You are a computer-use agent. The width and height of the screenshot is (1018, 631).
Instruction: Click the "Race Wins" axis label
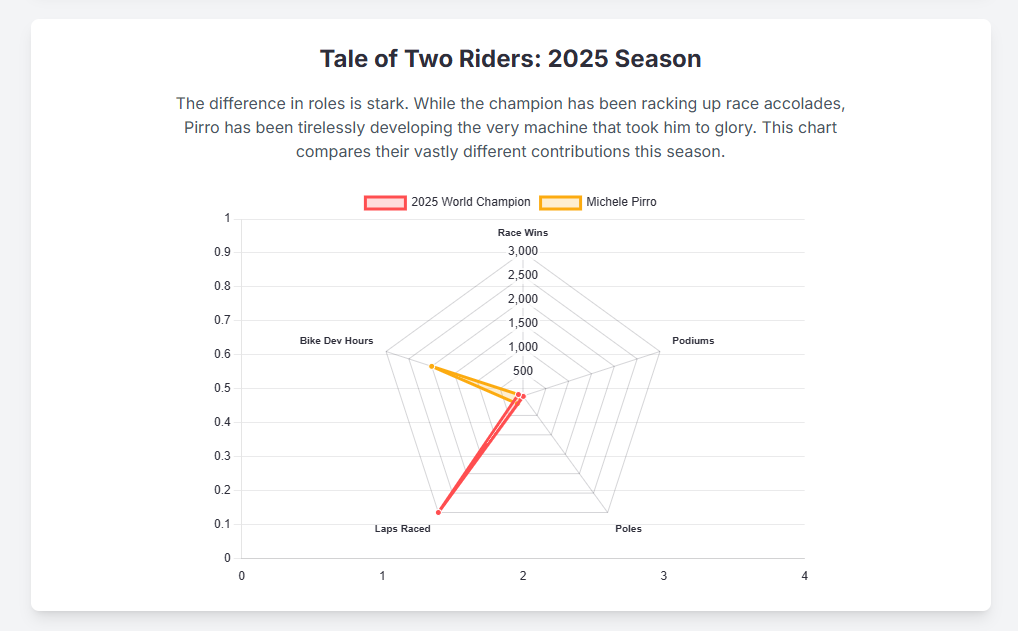pyautogui.click(x=523, y=233)
